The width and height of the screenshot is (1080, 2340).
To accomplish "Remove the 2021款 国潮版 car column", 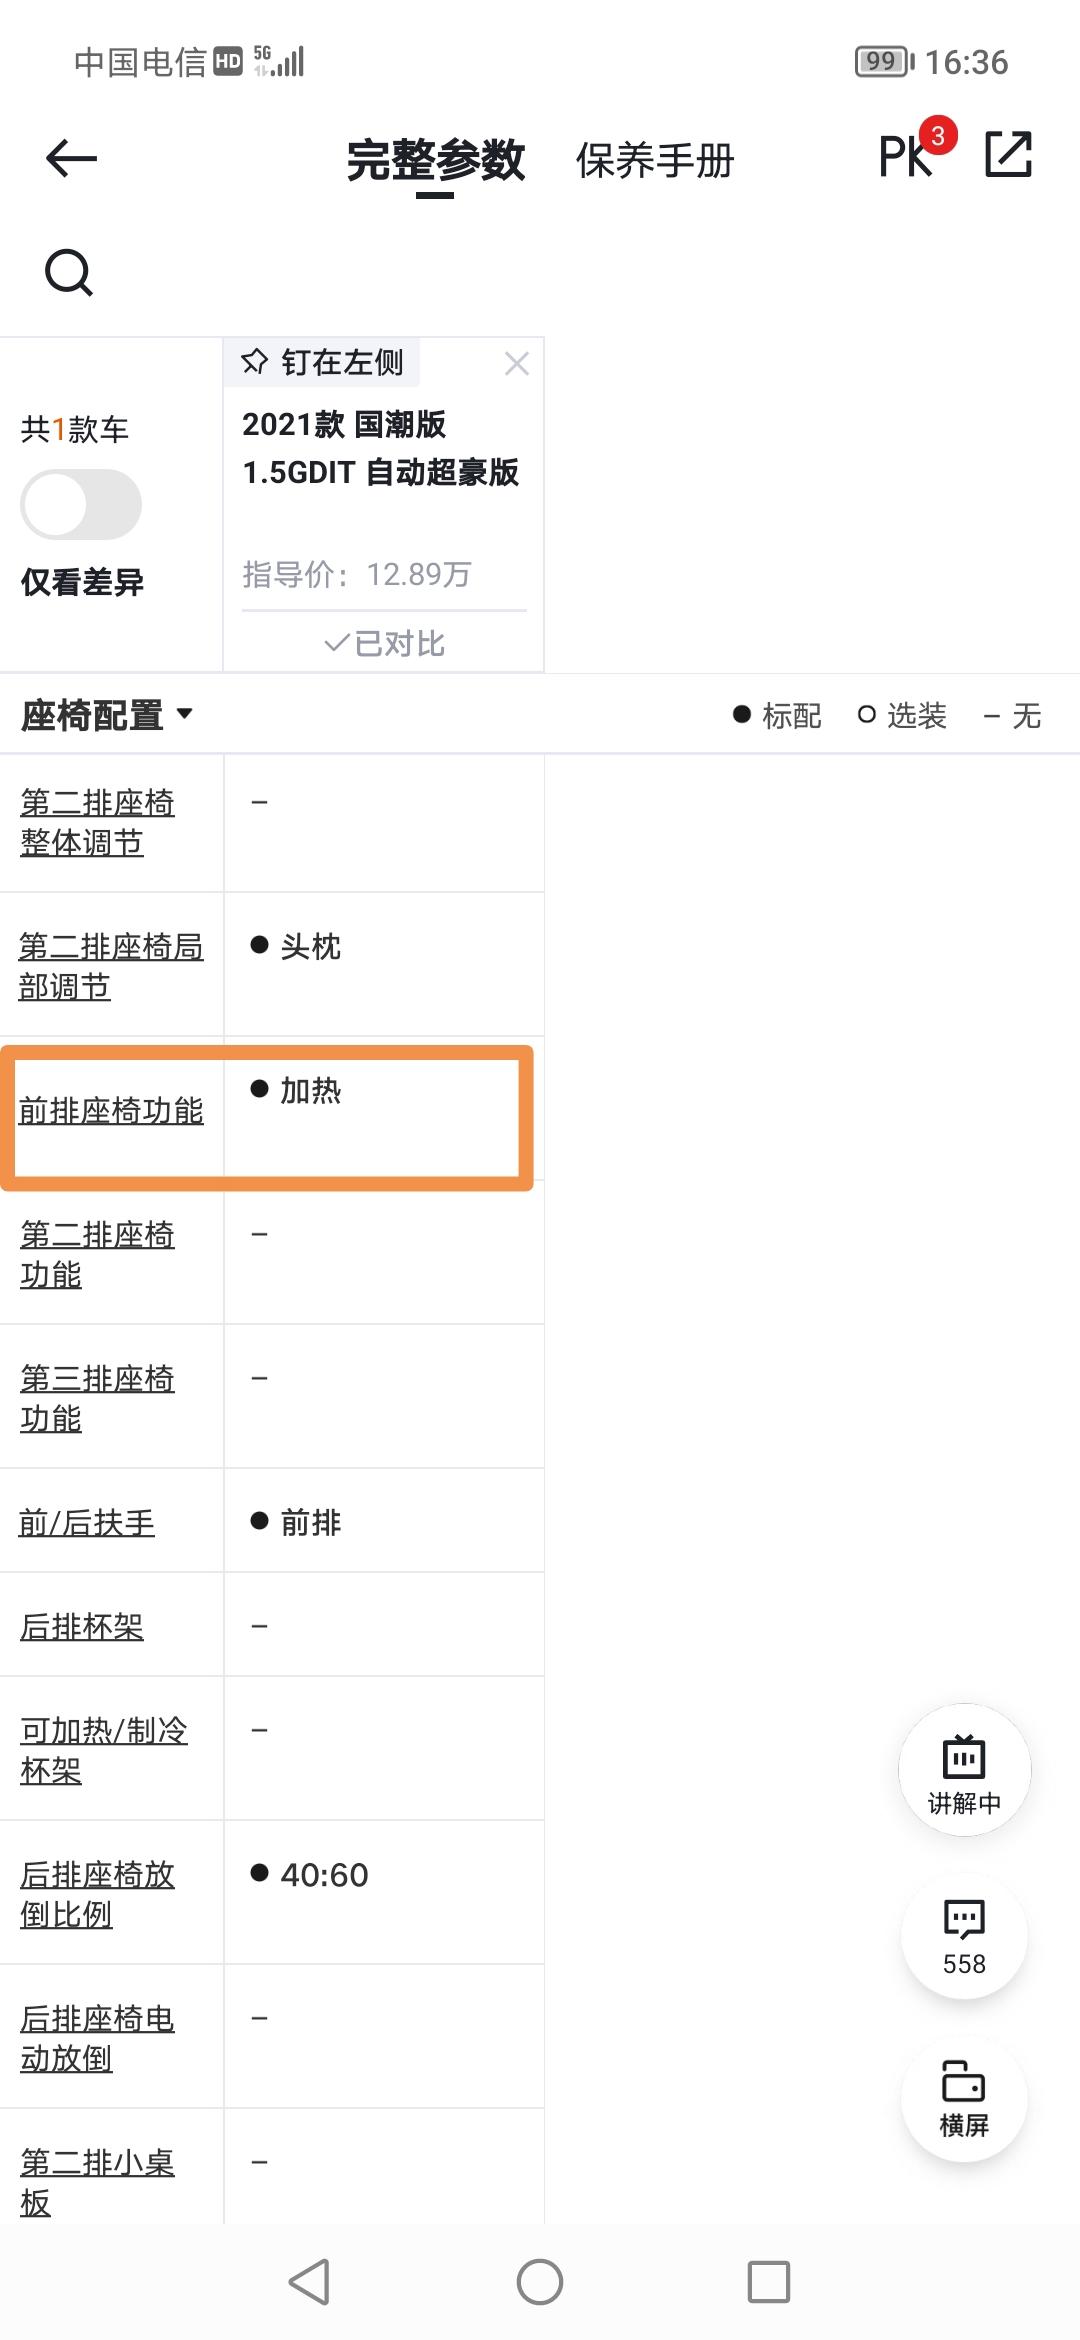I will click(516, 364).
